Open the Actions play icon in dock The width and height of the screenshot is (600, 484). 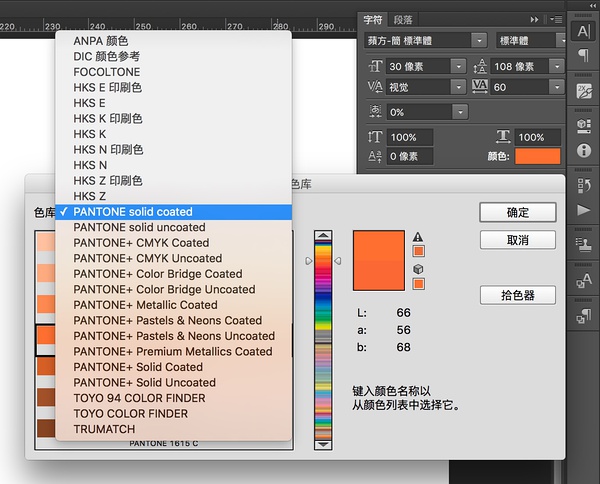pyautogui.click(x=584, y=210)
